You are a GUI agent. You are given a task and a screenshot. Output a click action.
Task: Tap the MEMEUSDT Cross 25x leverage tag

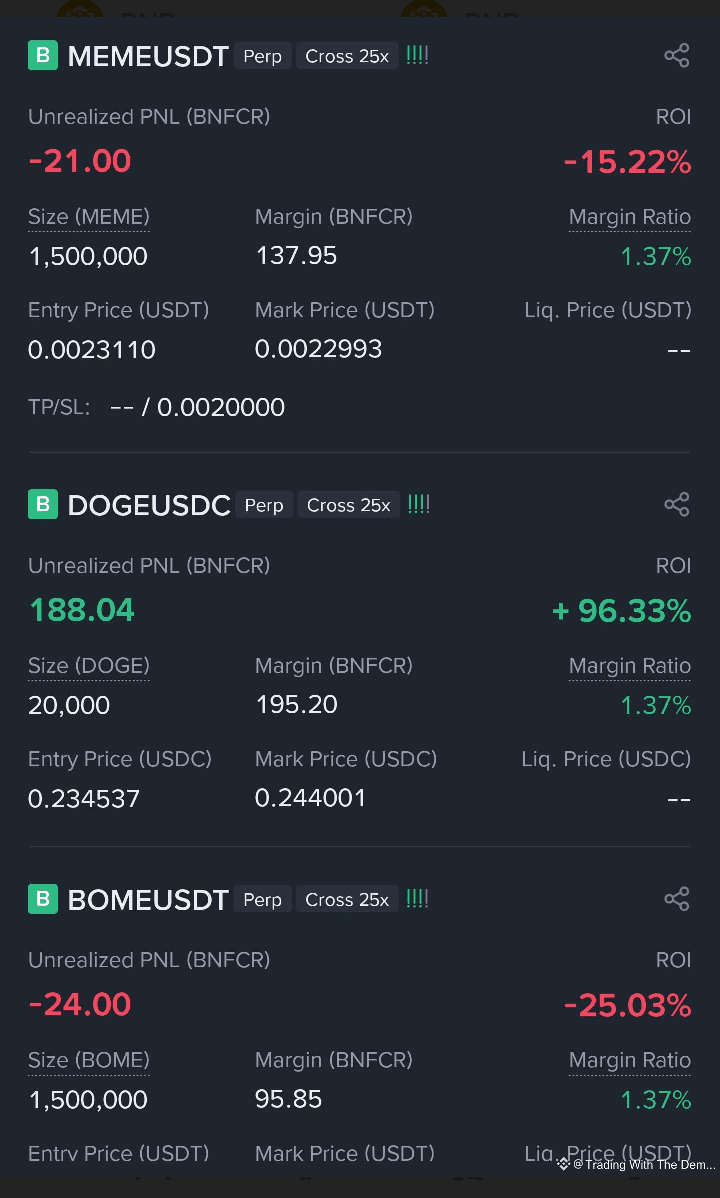[347, 56]
